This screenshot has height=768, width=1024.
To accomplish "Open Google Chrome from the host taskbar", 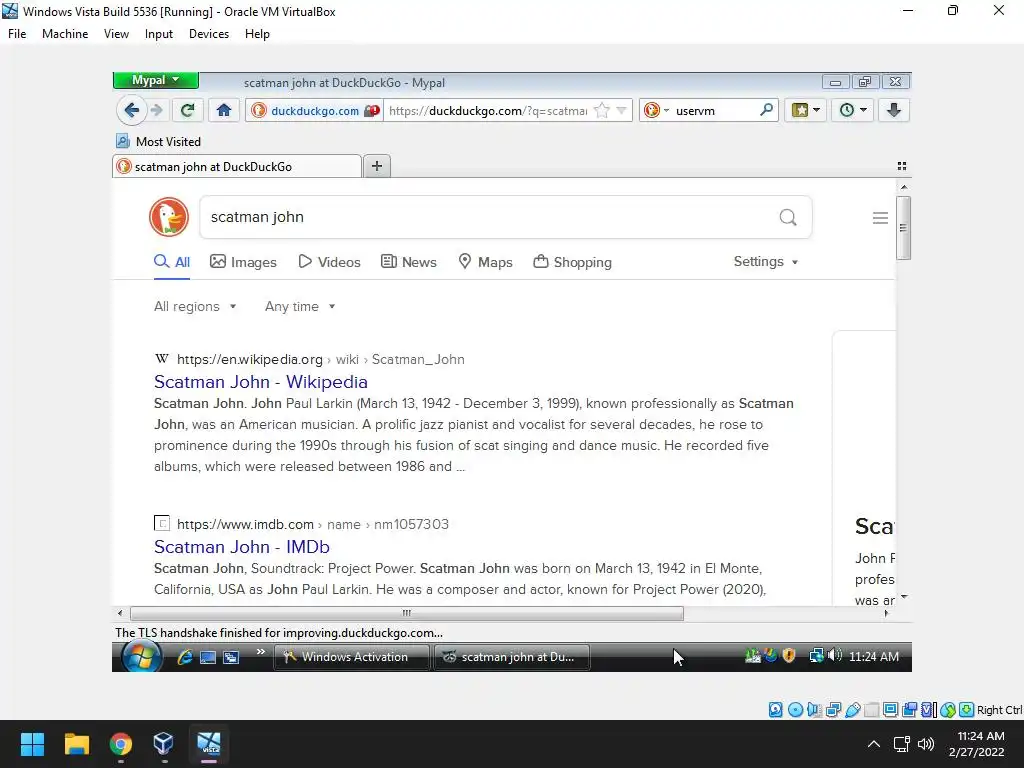I will click(120, 744).
